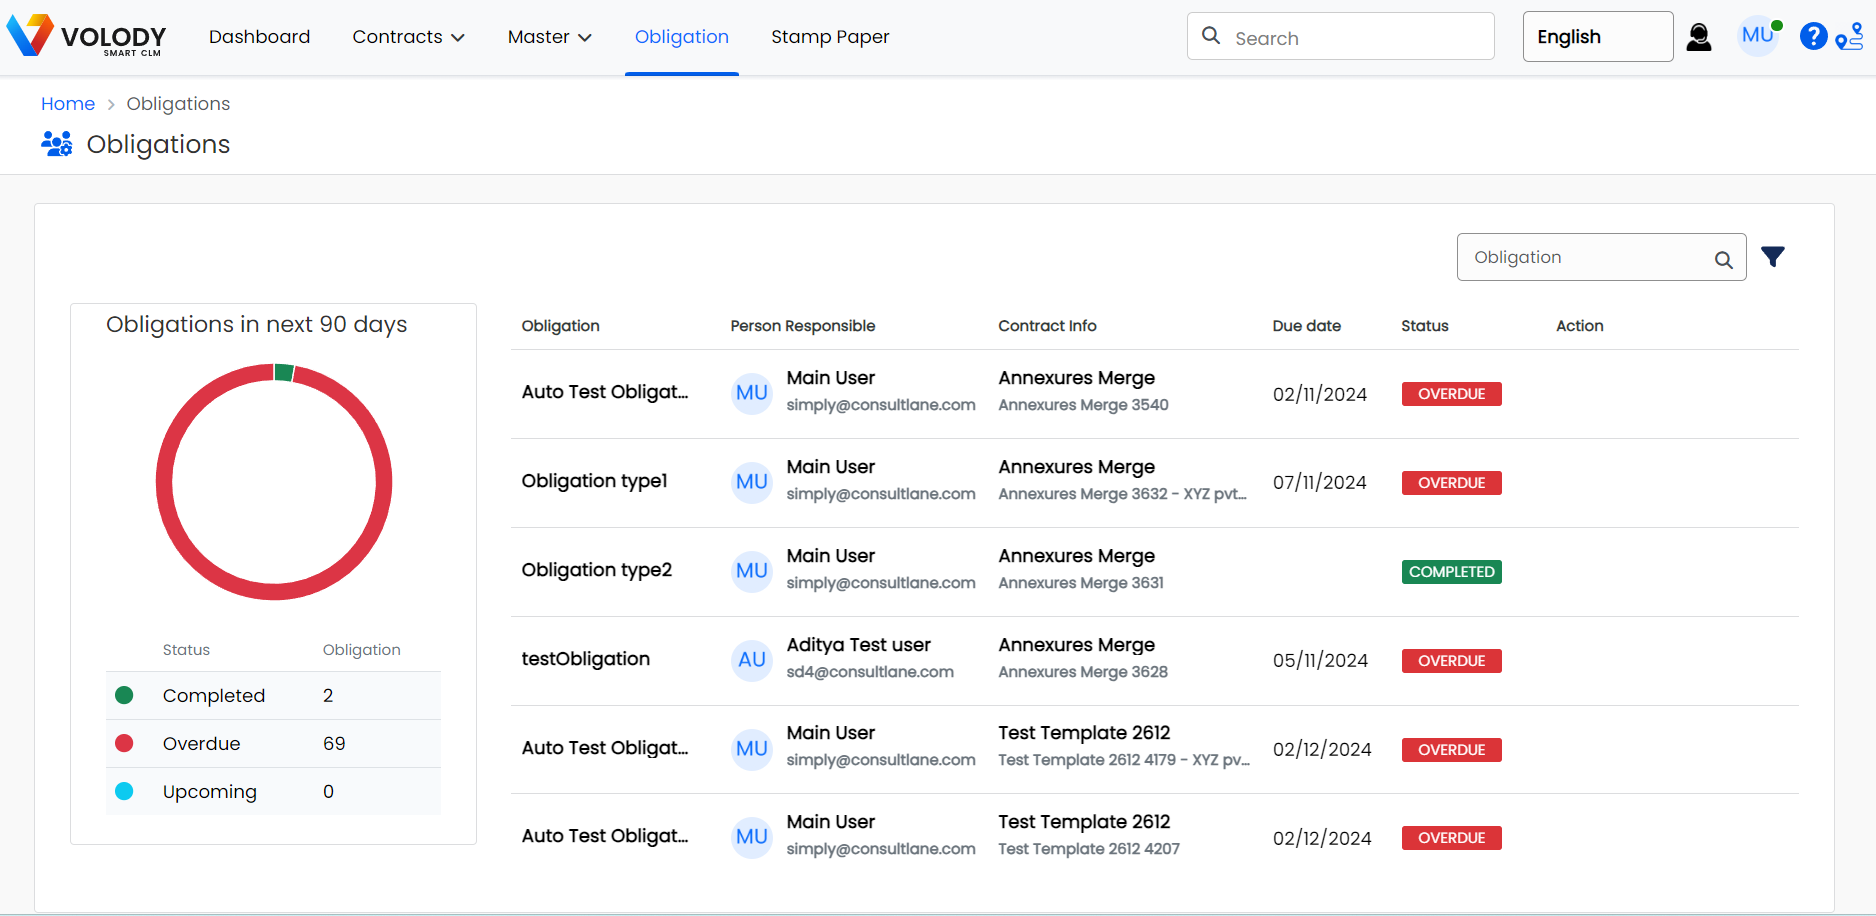Toggle the Overdue legend dot
The width and height of the screenshot is (1876, 916).
click(x=125, y=743)
